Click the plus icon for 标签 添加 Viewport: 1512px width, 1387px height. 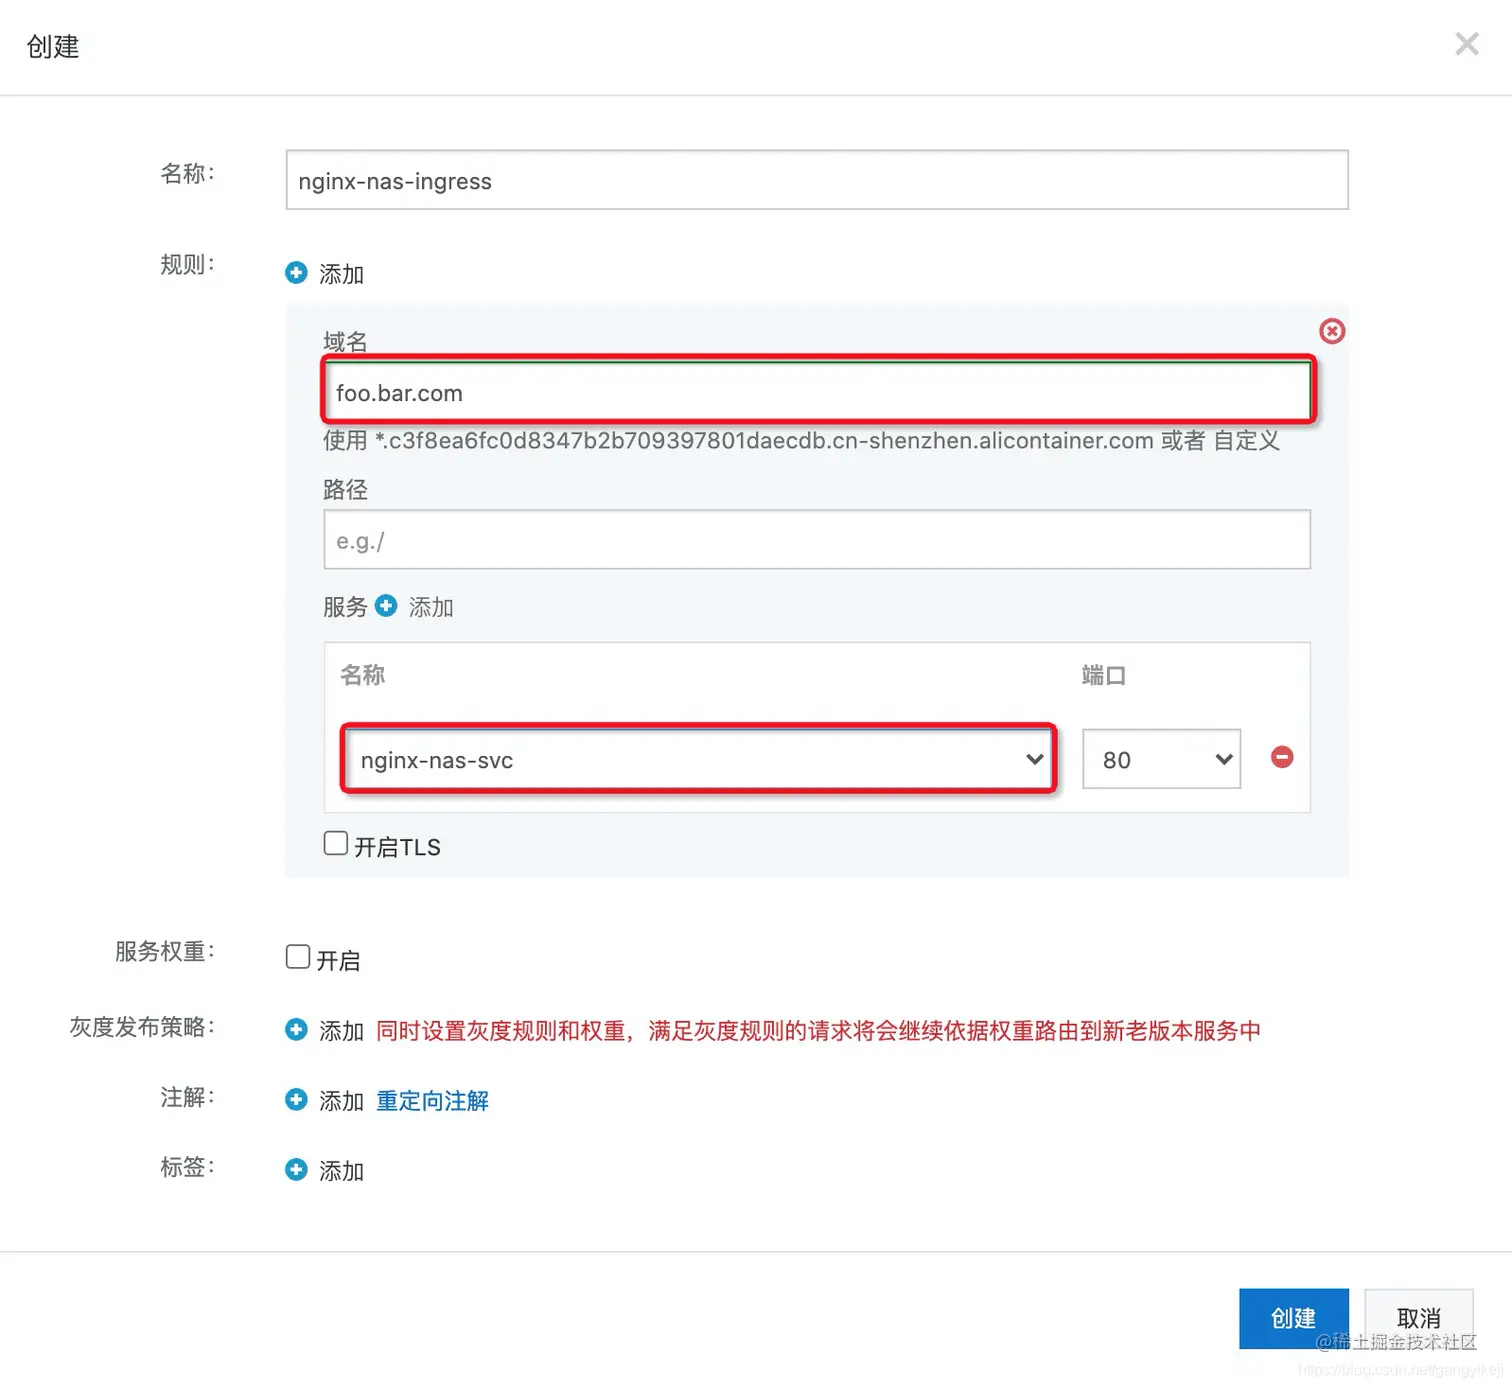point(296,1169)
